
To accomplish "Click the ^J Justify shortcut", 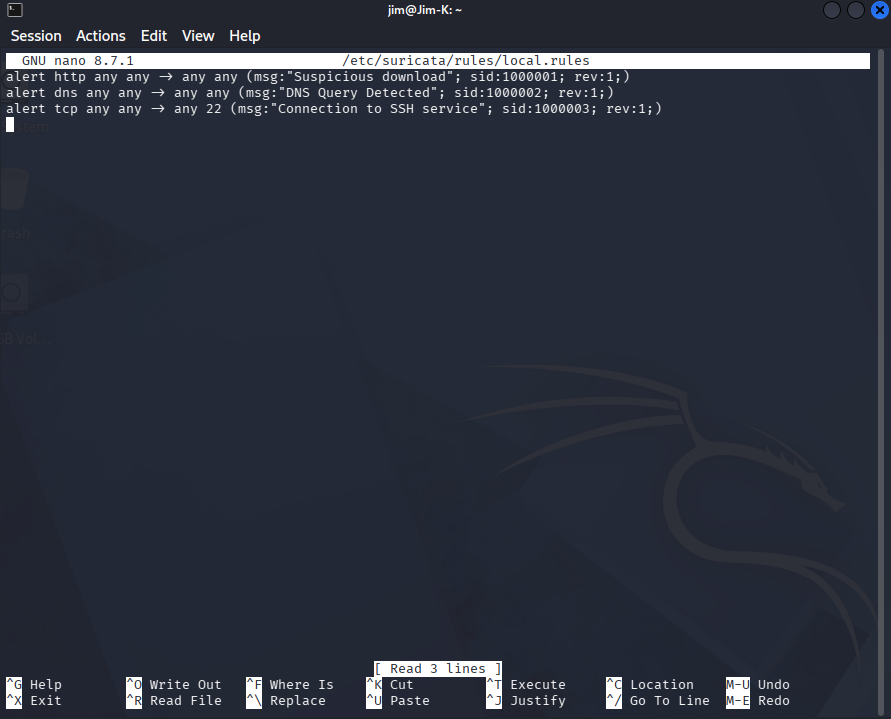I will click(526, 700).
